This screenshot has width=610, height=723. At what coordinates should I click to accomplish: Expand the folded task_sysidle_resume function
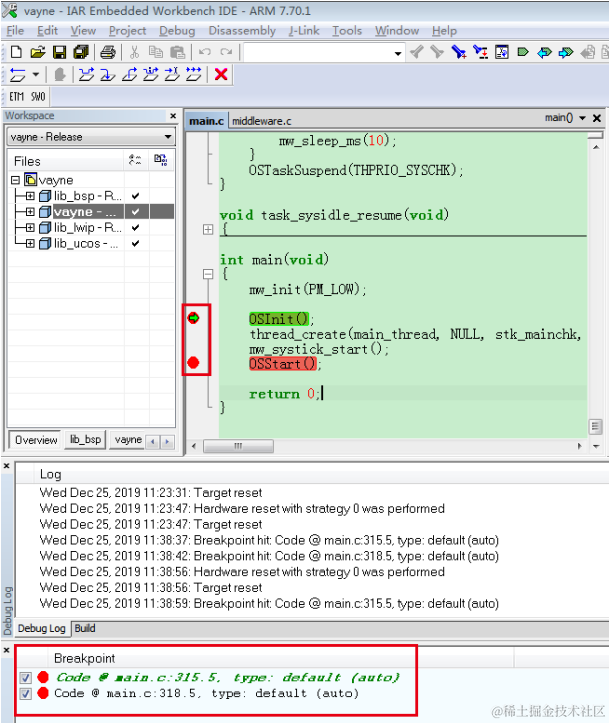[208, 229]
